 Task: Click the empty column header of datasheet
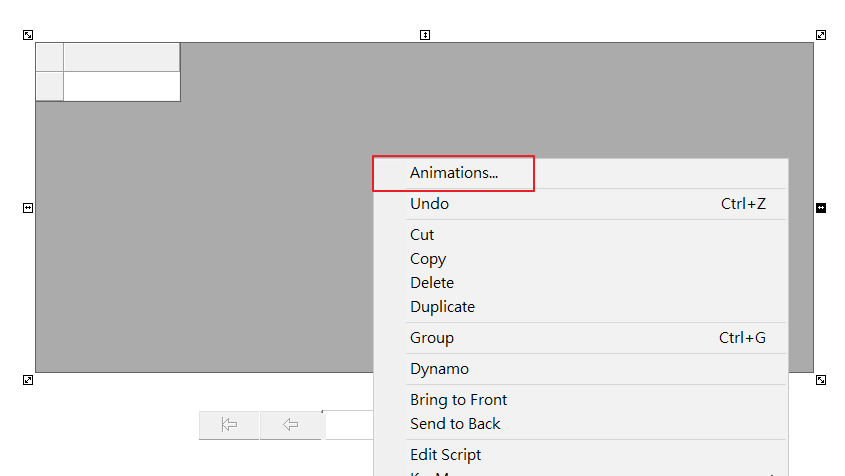click(122, 57)
